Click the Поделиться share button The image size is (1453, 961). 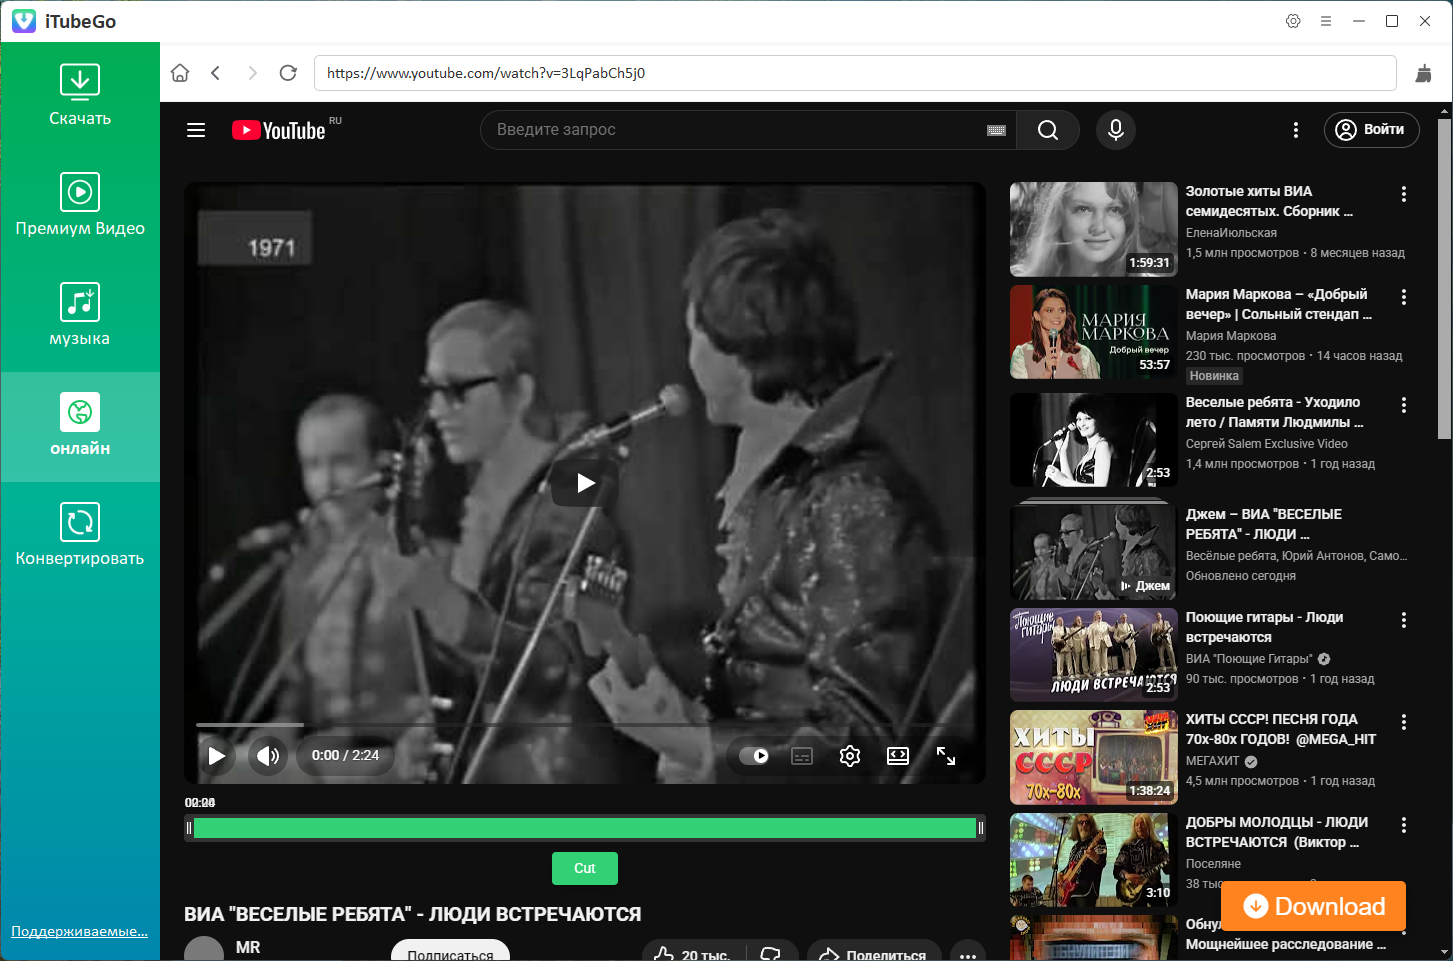874,952
